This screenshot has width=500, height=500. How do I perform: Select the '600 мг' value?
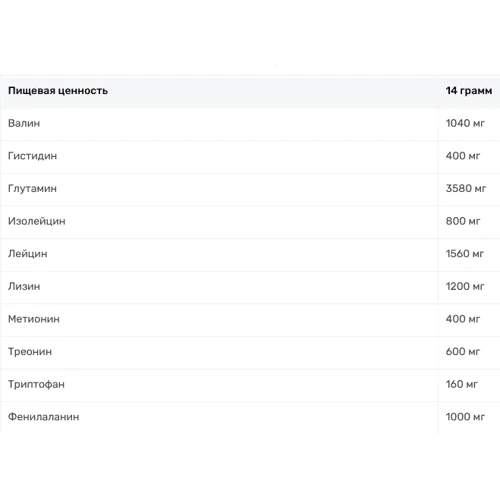[x=463, y=352]
